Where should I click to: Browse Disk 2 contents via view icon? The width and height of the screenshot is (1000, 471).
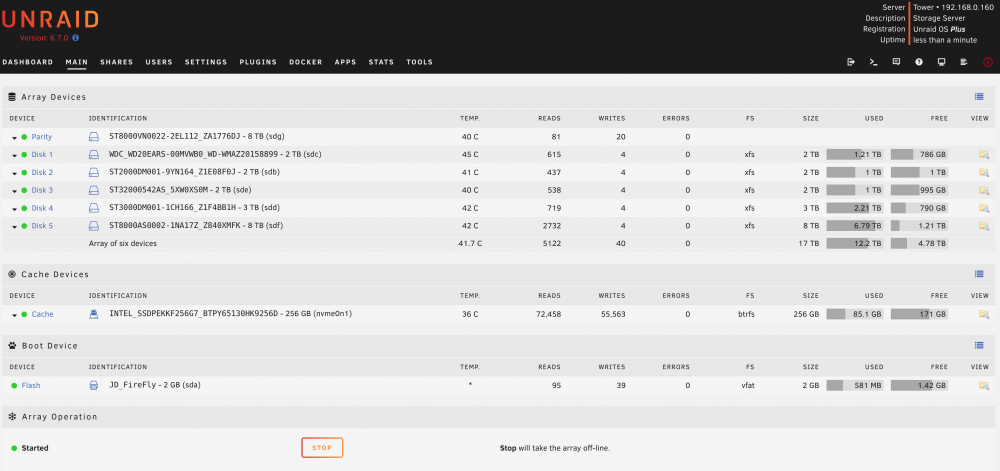pos(983,172)
